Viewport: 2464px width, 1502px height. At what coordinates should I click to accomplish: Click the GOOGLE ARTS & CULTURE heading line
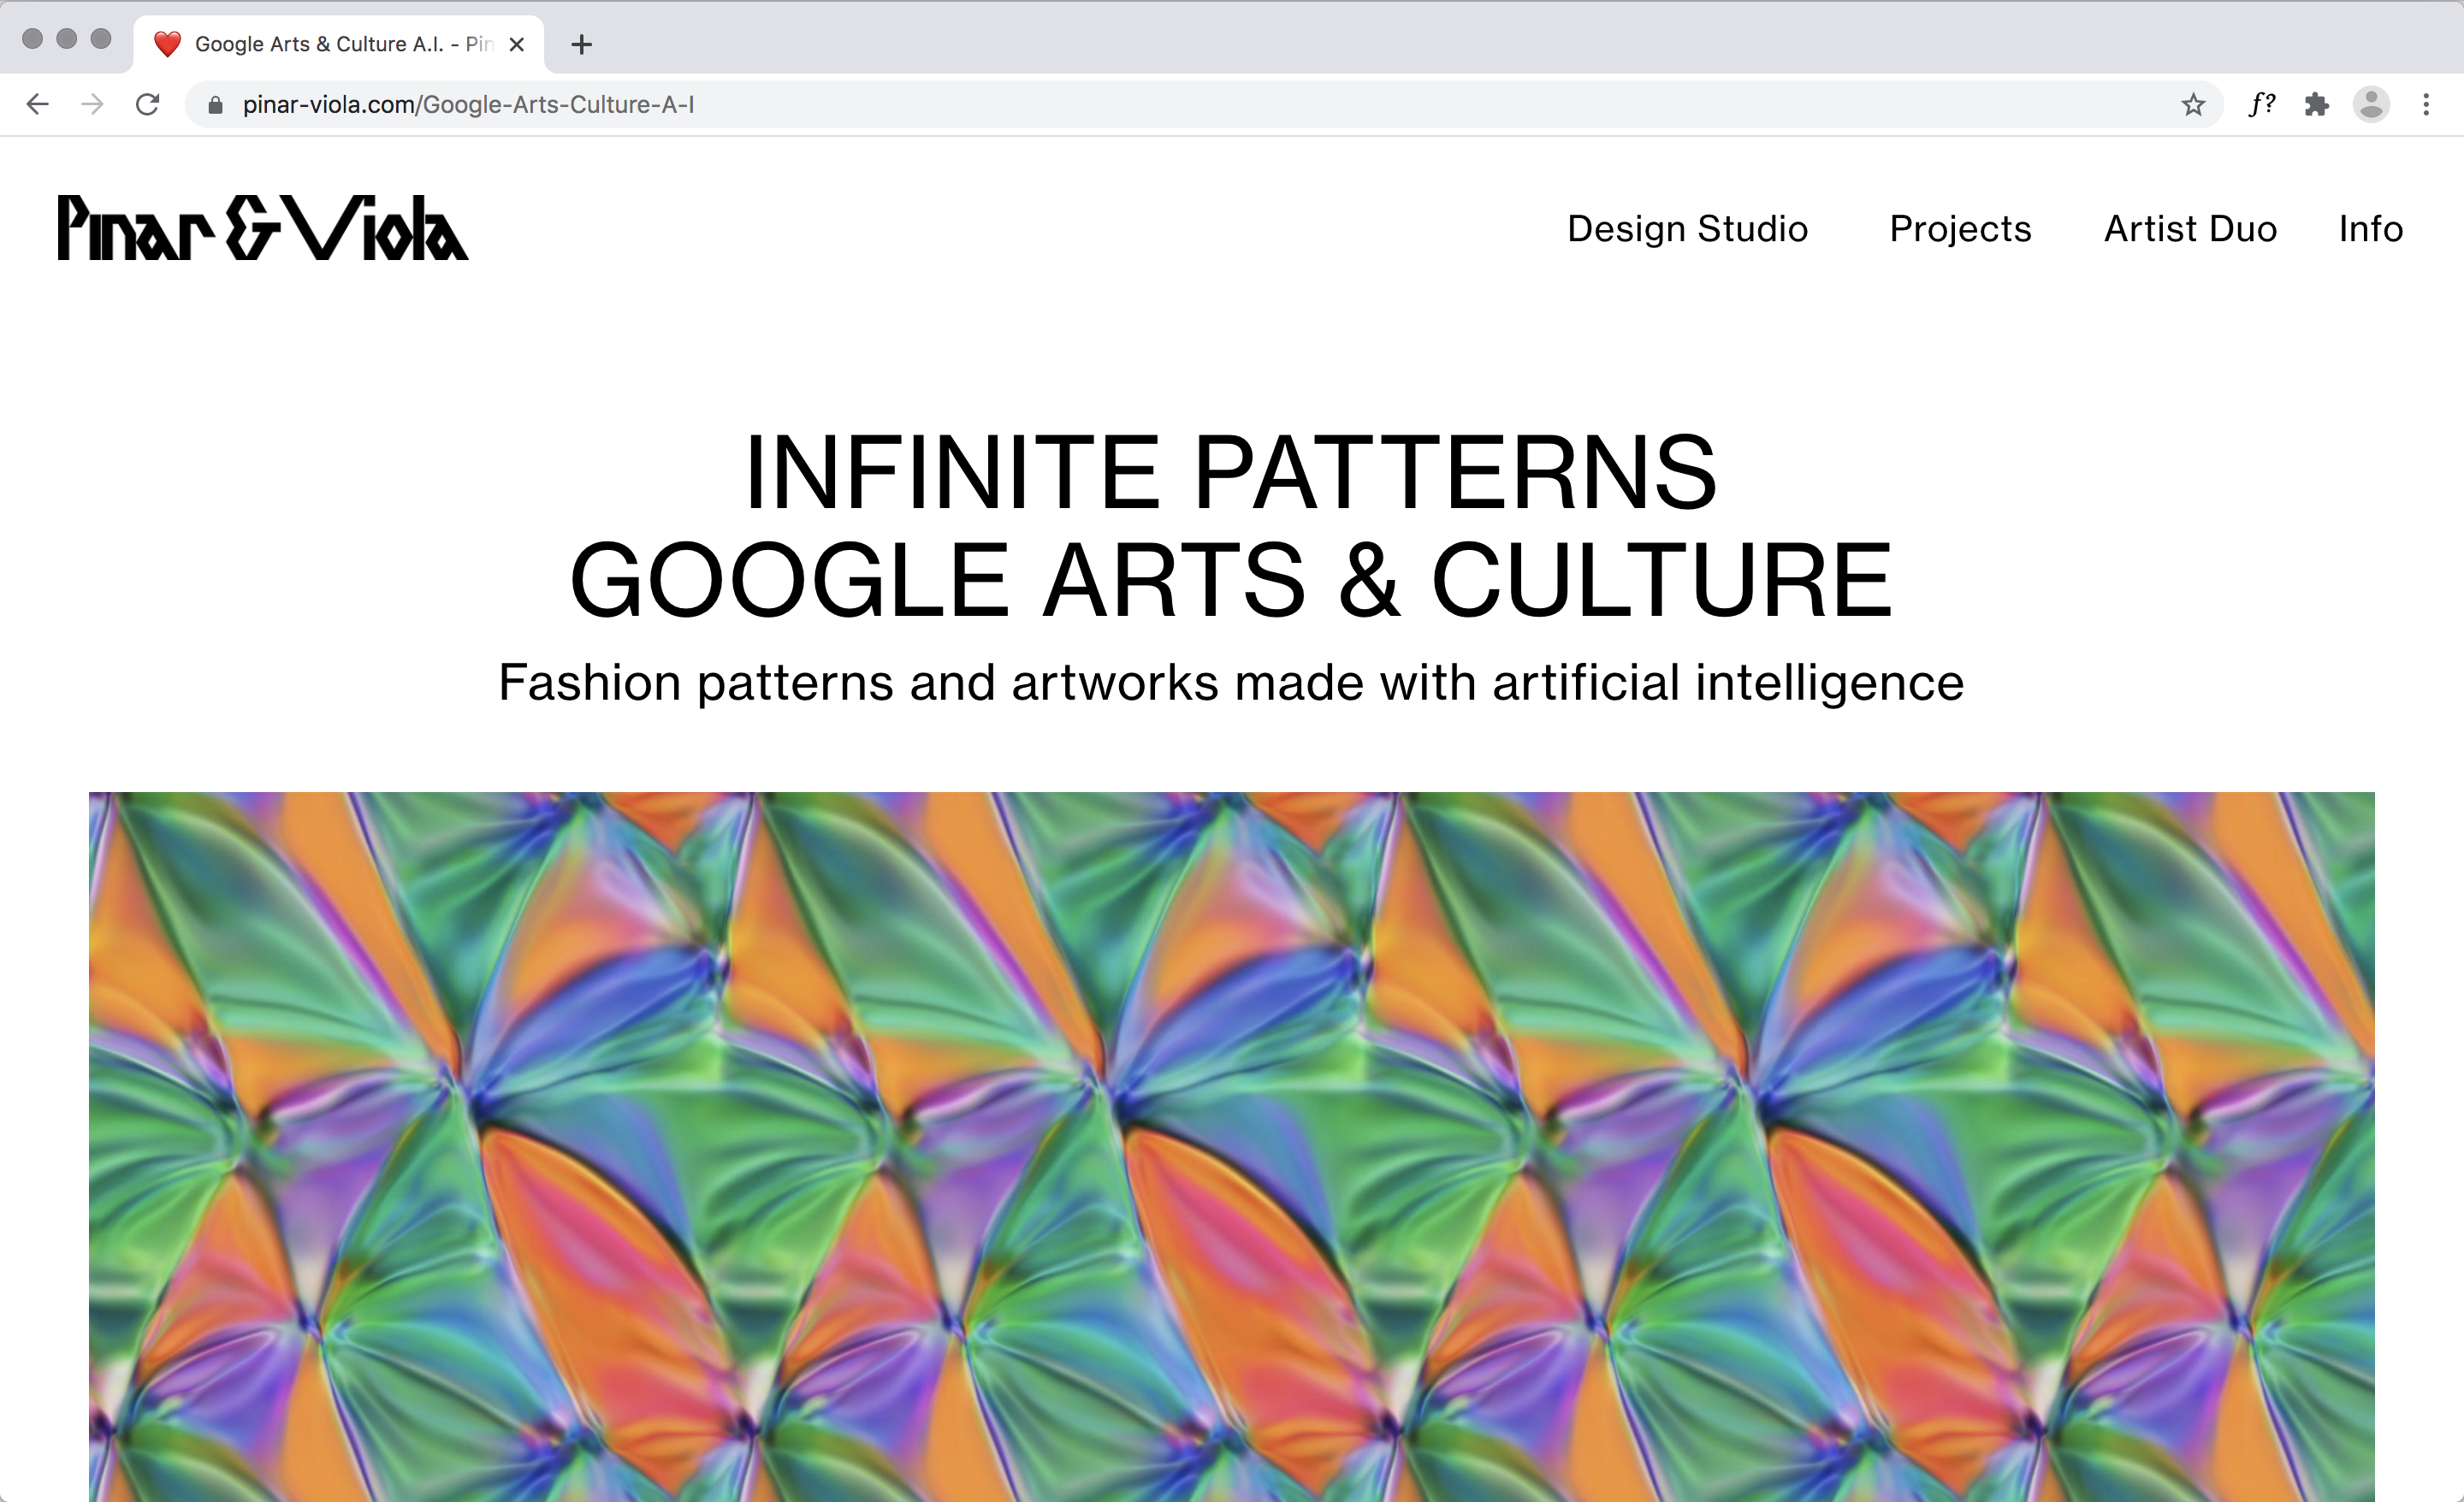point(1231,579)
